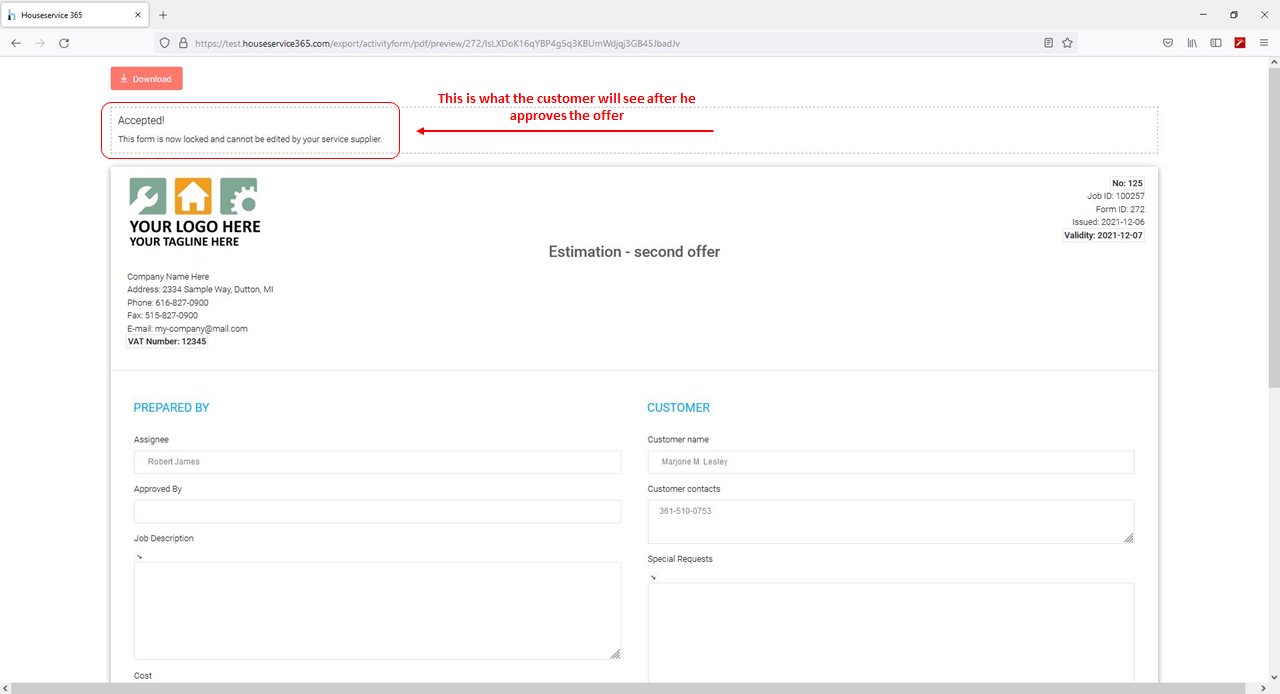Open a new browser tab

[163, 15]
